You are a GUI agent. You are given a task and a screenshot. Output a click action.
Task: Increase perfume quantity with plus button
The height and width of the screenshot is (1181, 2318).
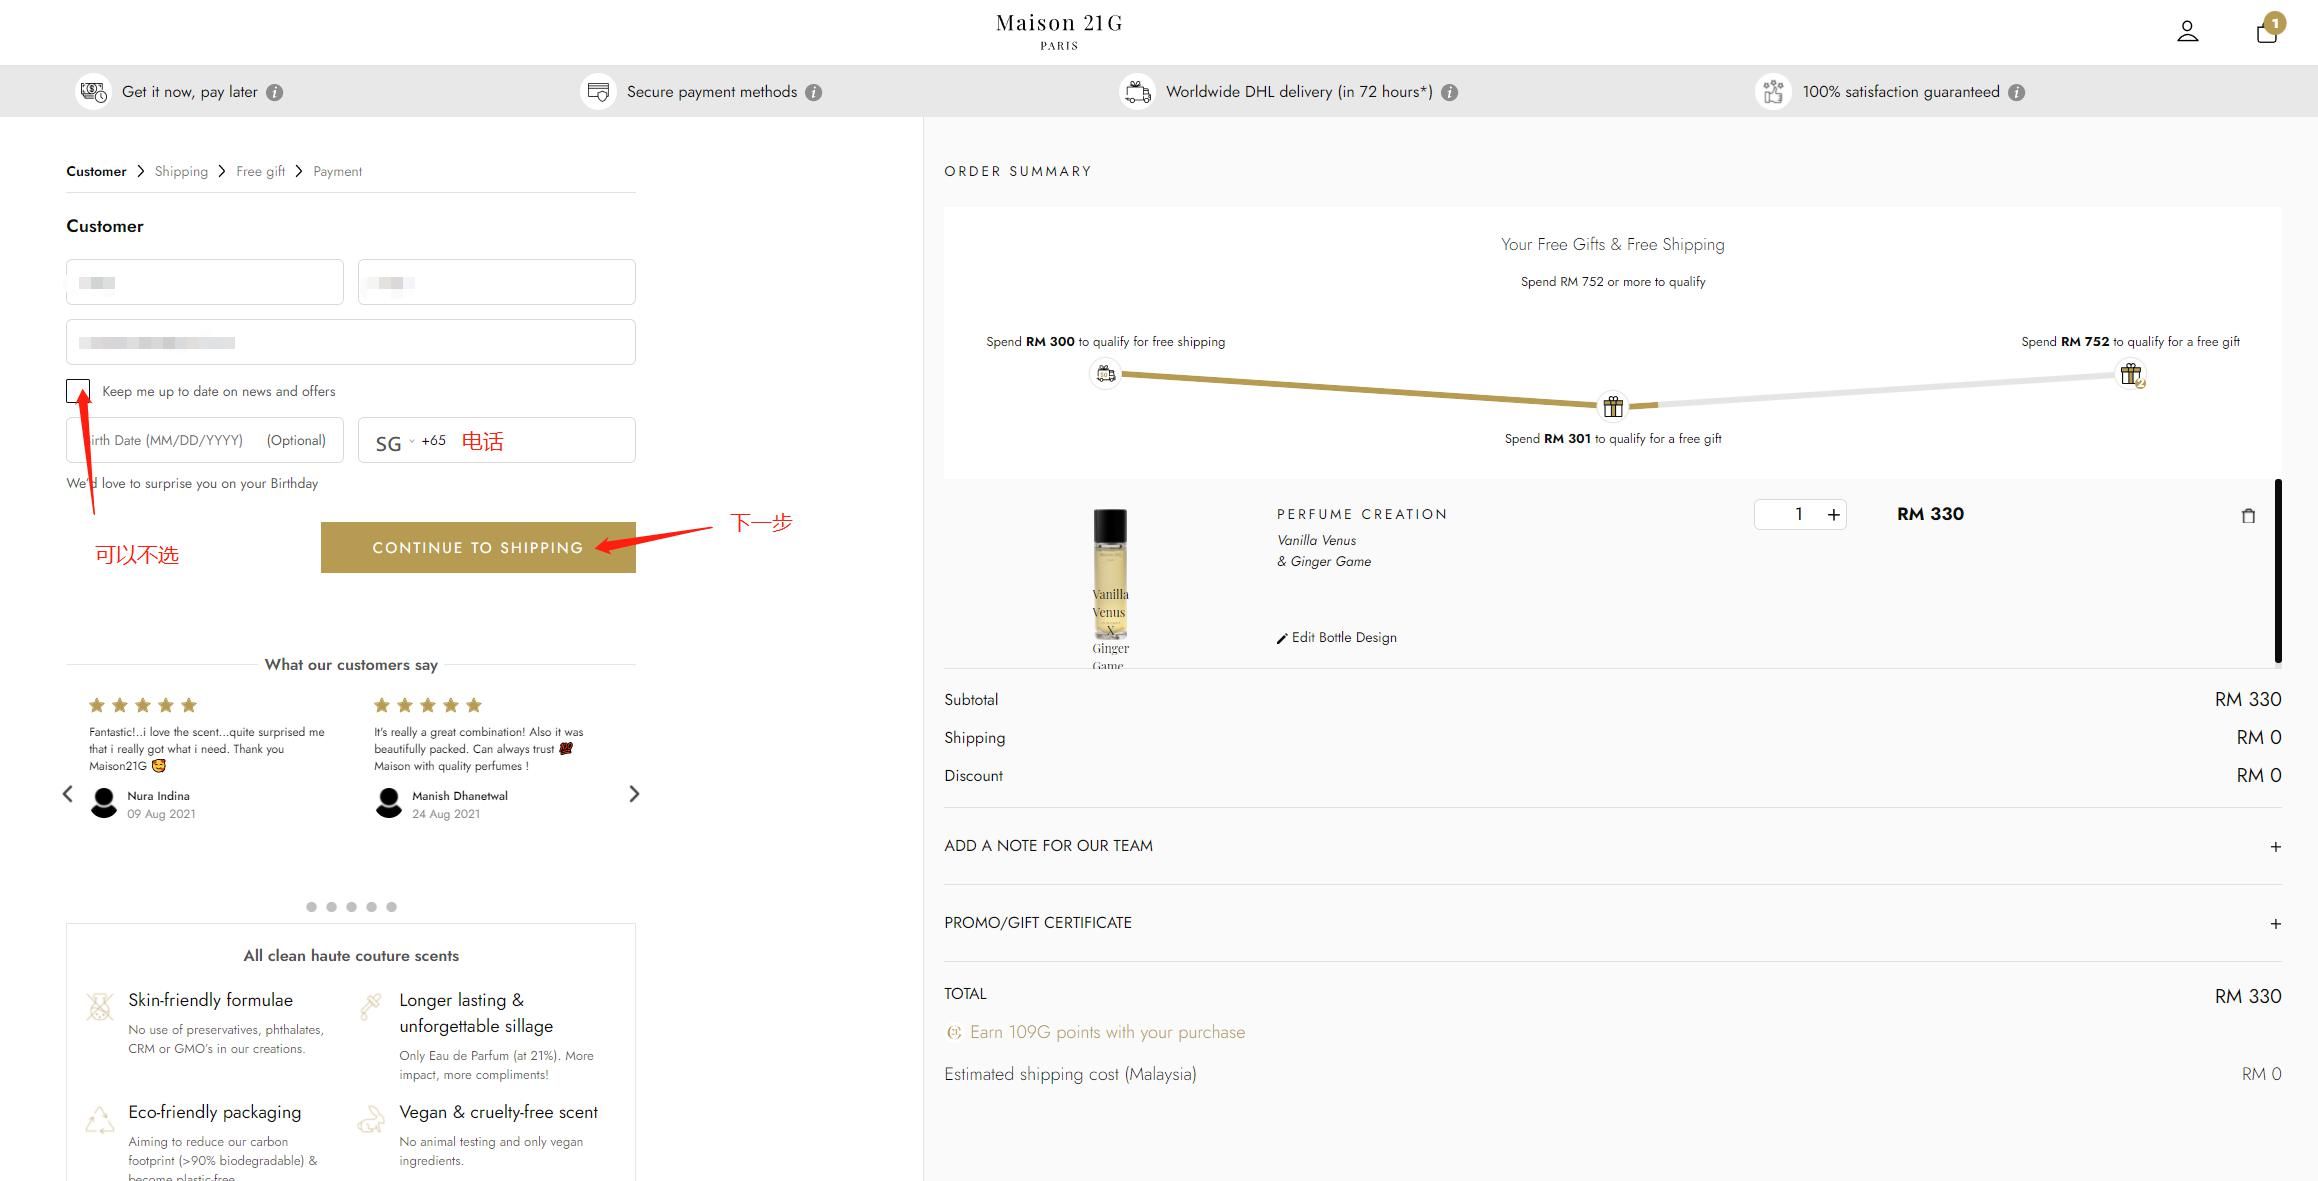tap(1834, 514)
